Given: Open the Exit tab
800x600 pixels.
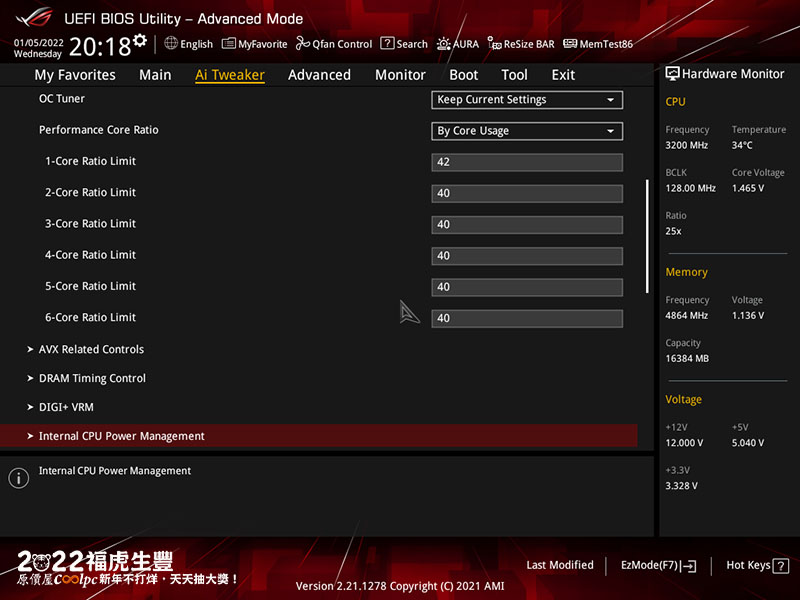Looking at the screenshot, I should 563,75.
